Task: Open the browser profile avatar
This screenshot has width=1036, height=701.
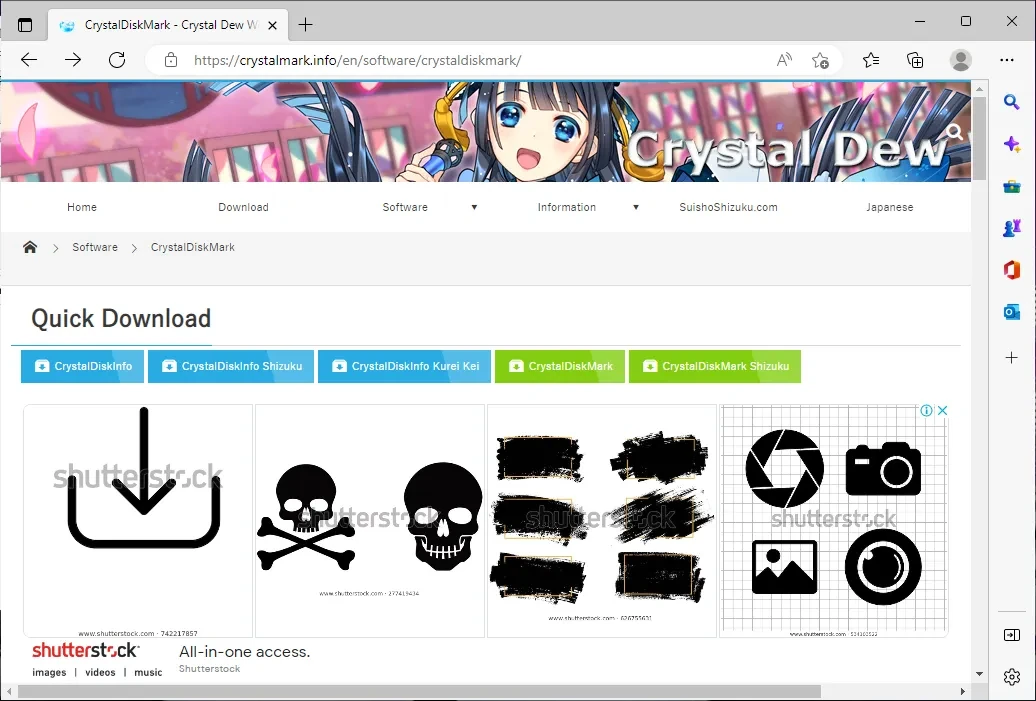Action: [960, 60]
